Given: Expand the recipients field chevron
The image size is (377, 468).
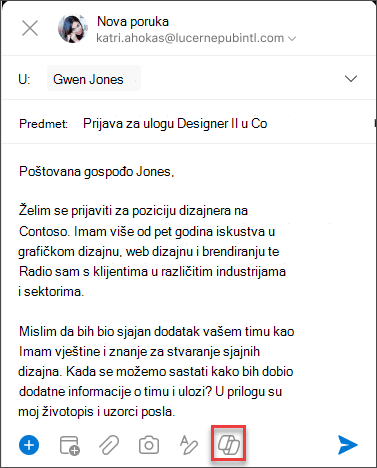Looking at the screenshot, I should point(351,79).
